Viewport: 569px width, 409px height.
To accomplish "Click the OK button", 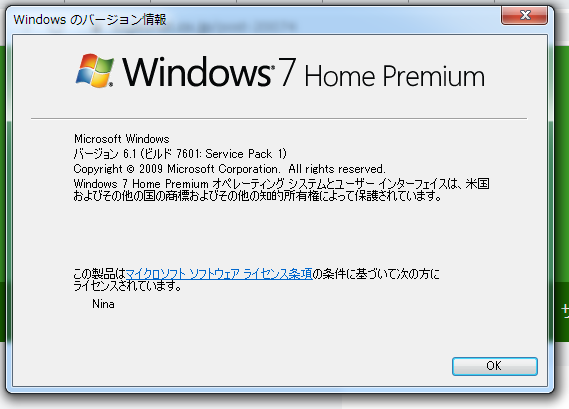I will (495, 366).
